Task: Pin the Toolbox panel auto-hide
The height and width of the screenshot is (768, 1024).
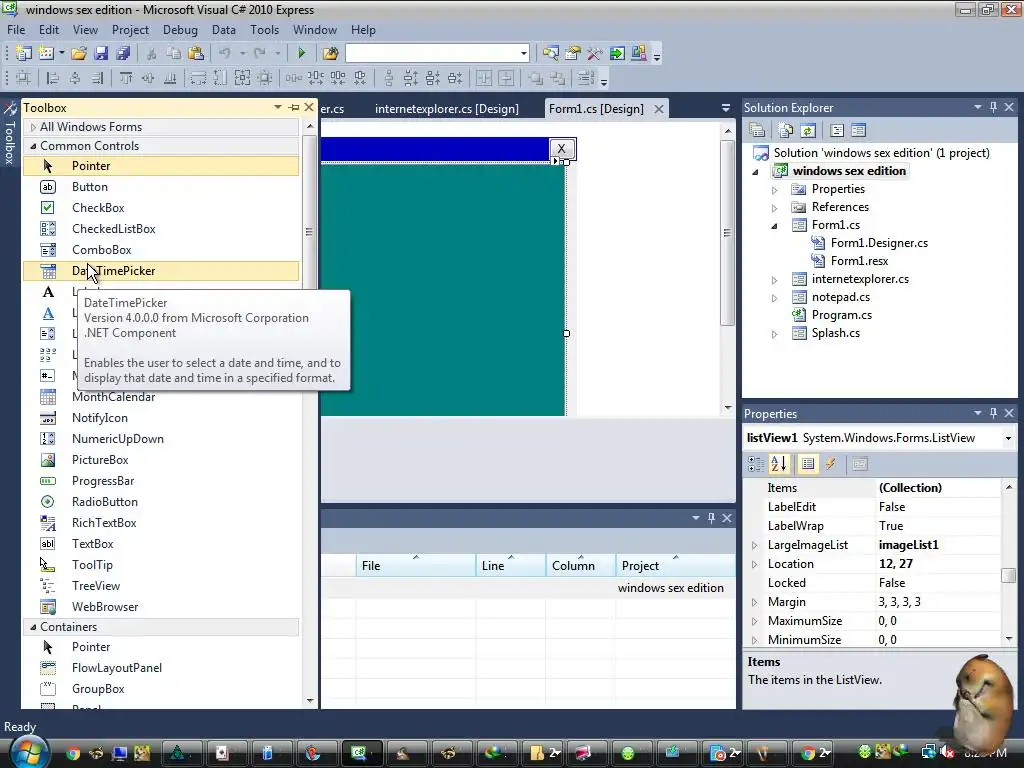Action: click(294, 107)
